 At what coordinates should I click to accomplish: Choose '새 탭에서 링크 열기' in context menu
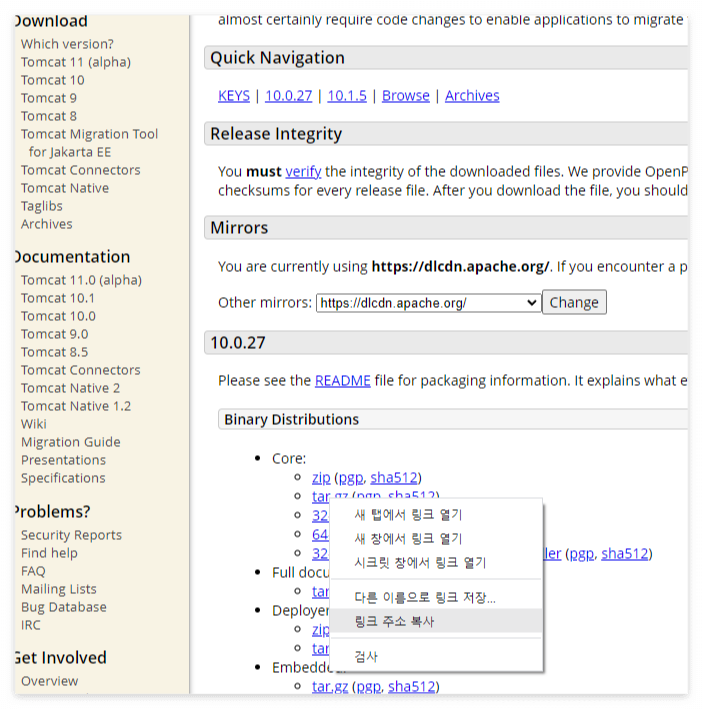coord(436,515)
